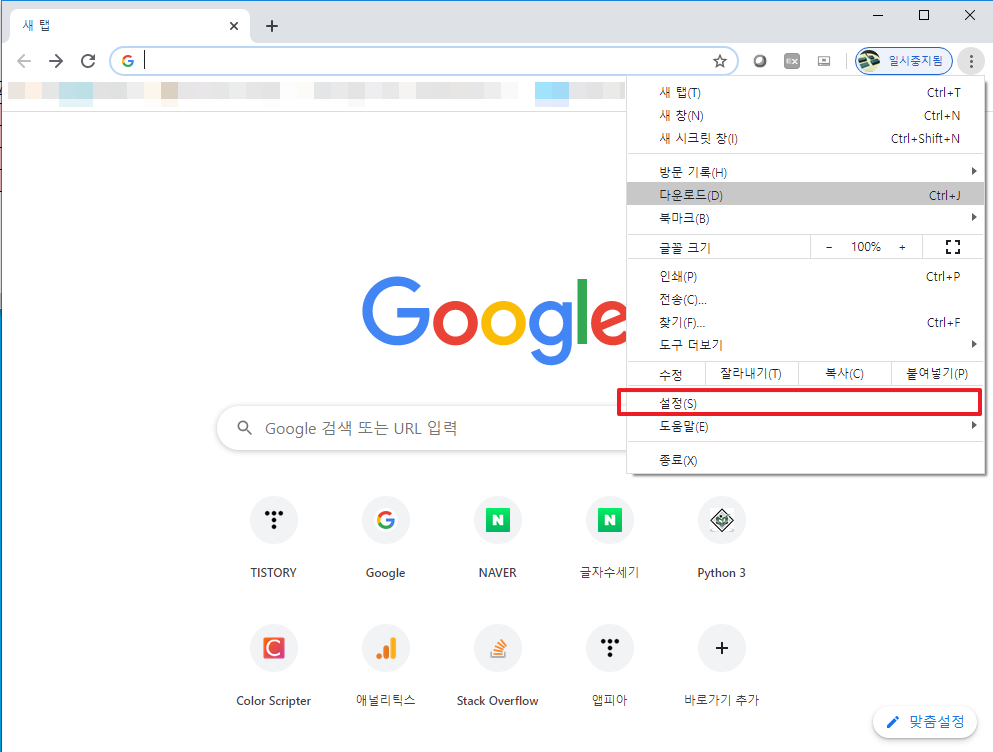The width and height of the screenshot is (993, 752).
Task: Open the 일시중지됨 profile button
Action: click(904, 61)
